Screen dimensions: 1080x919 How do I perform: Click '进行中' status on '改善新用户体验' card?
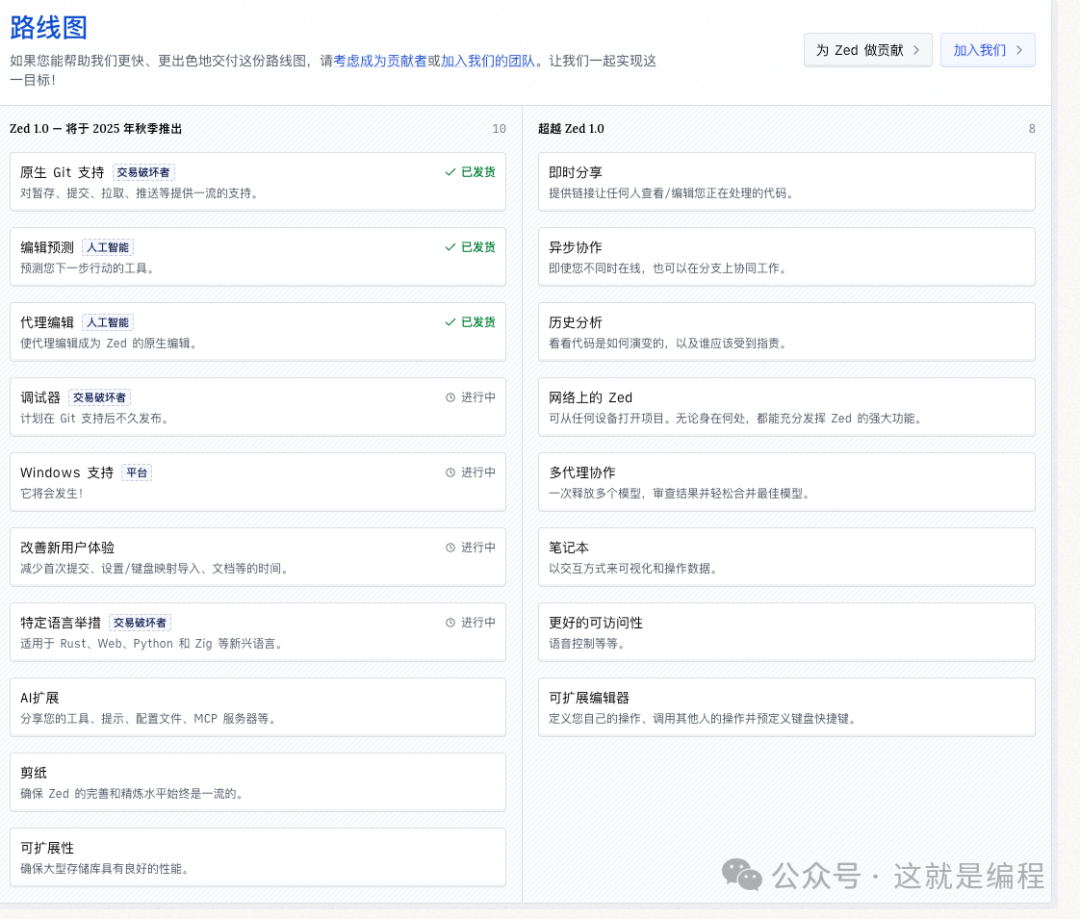pyautogui.click(x=478, y=548)
